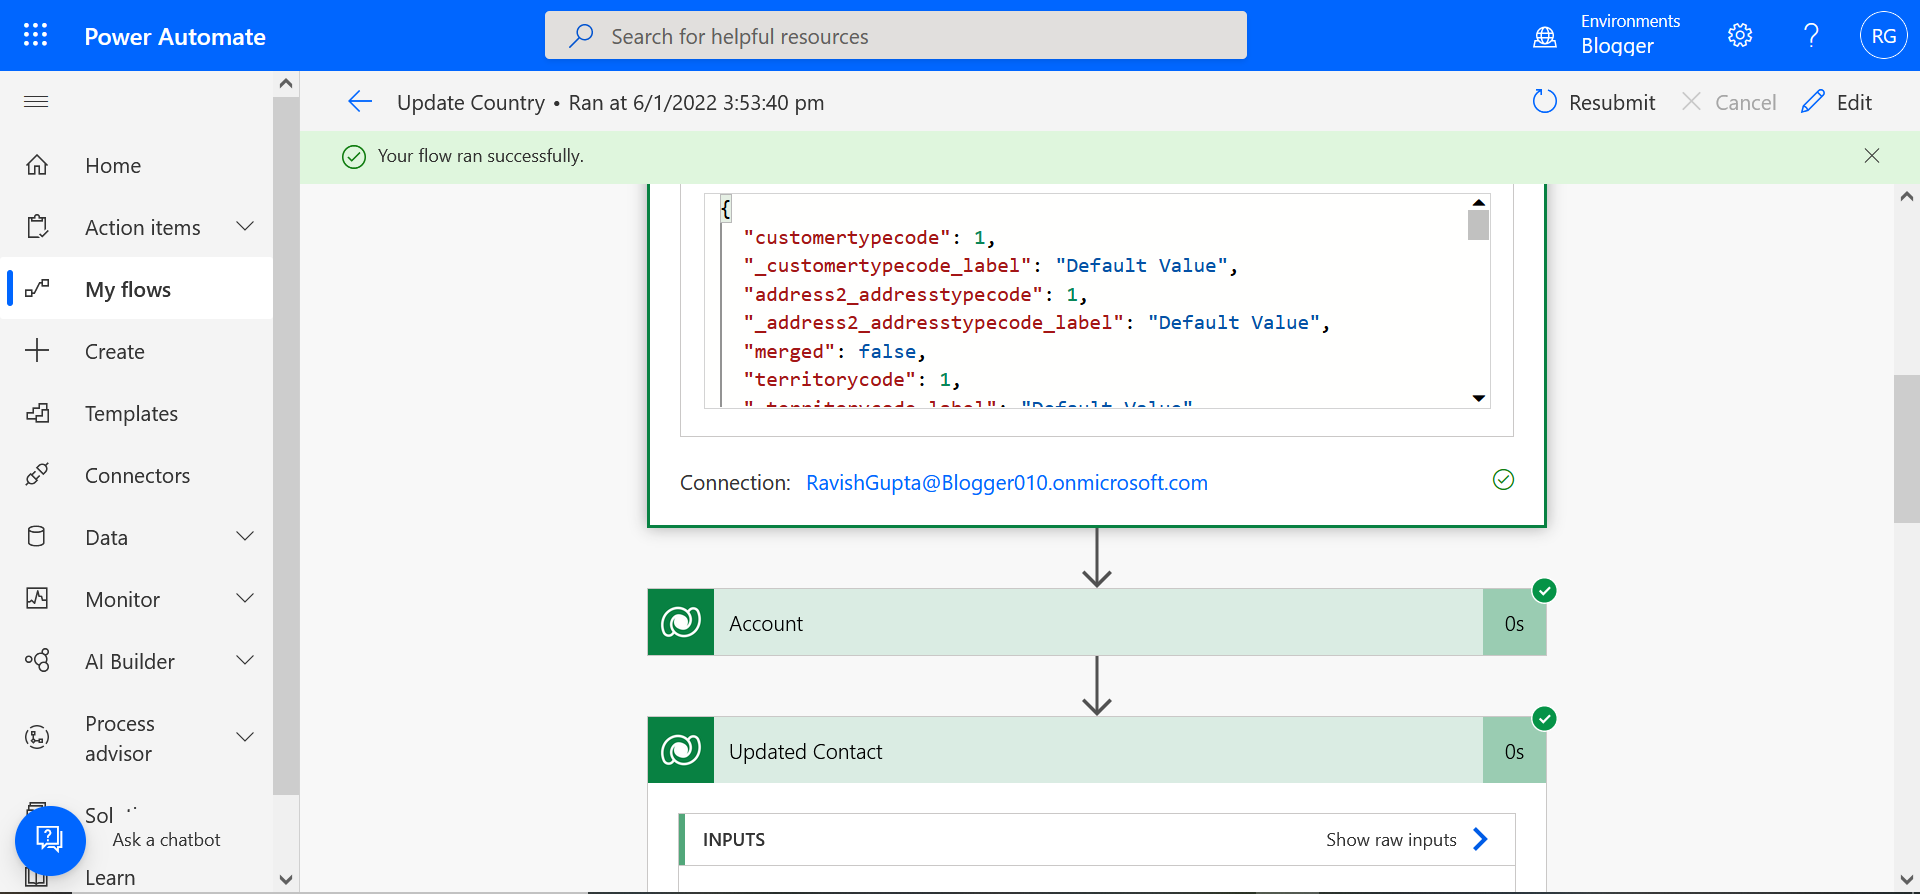Viewport: 1920px width, 894px height.
Task: Open the RG account avatar
Action: coord(1883,36)
